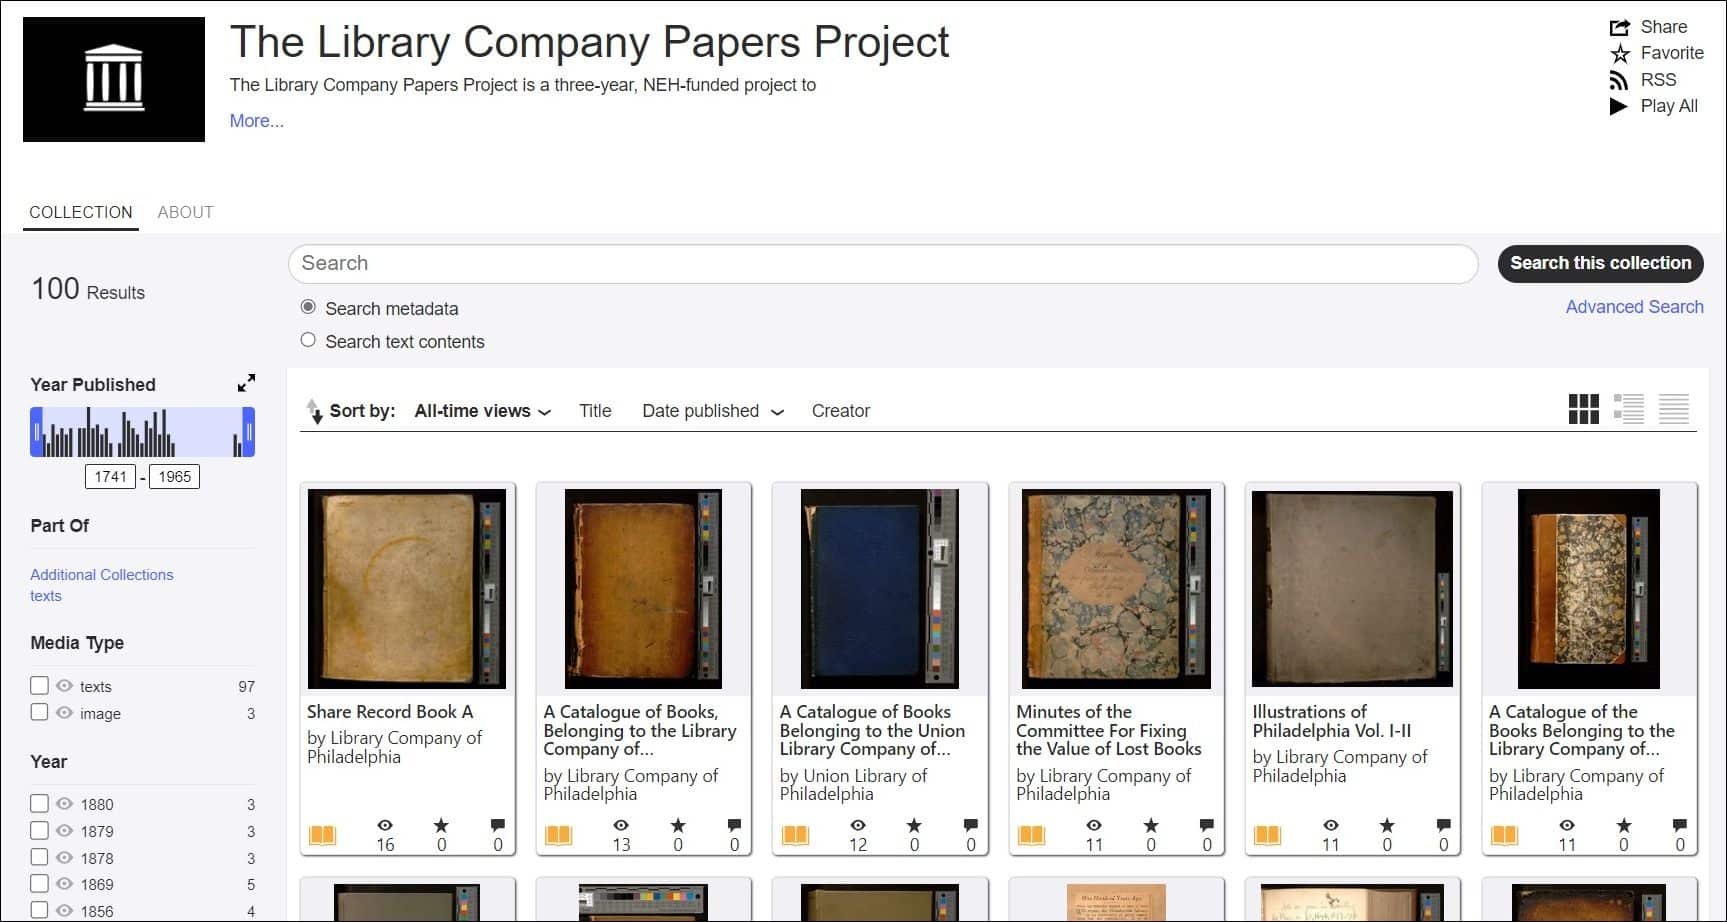Select the COLLECTION tab

tap(80, 212)
